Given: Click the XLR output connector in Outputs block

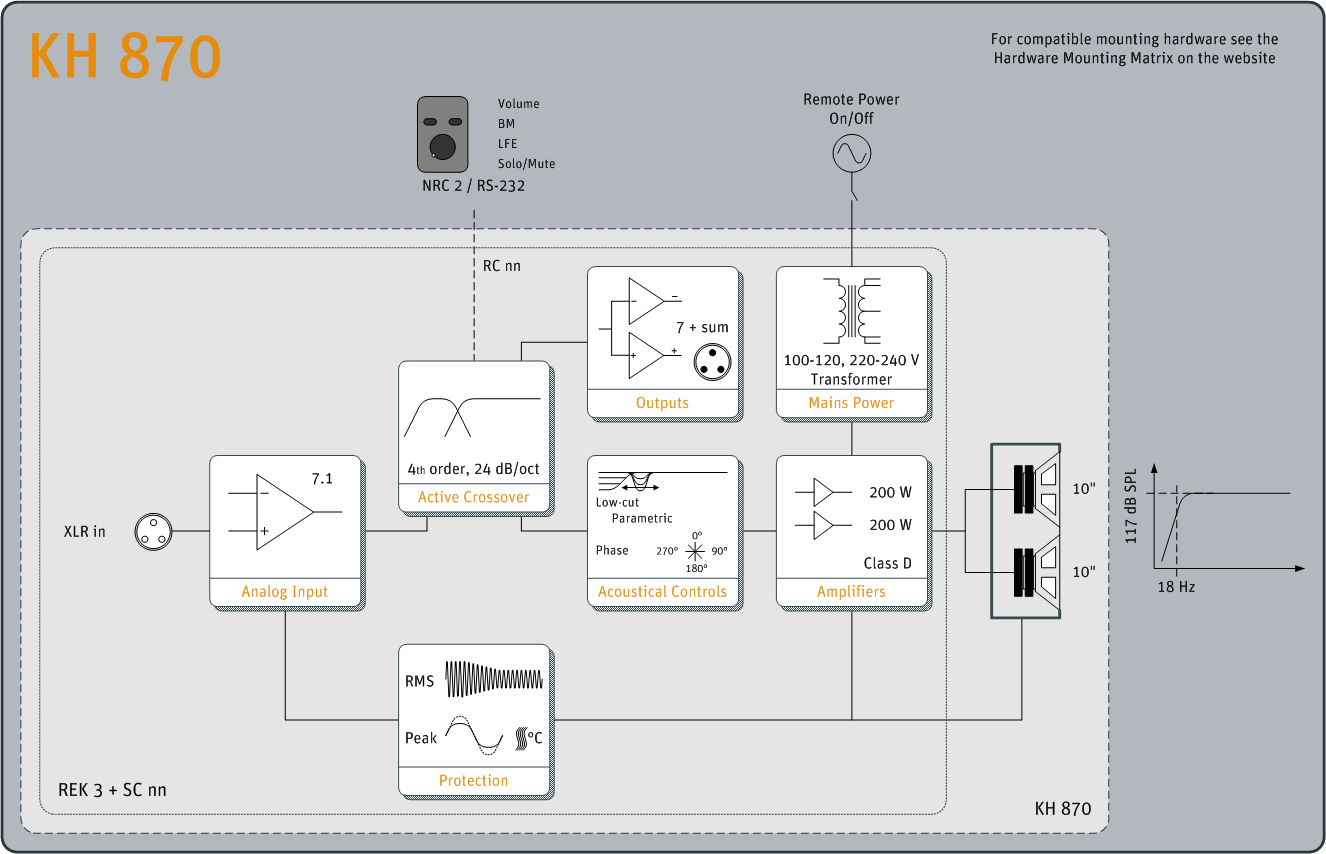Looking at the screenshot, I should pos(713,361).
